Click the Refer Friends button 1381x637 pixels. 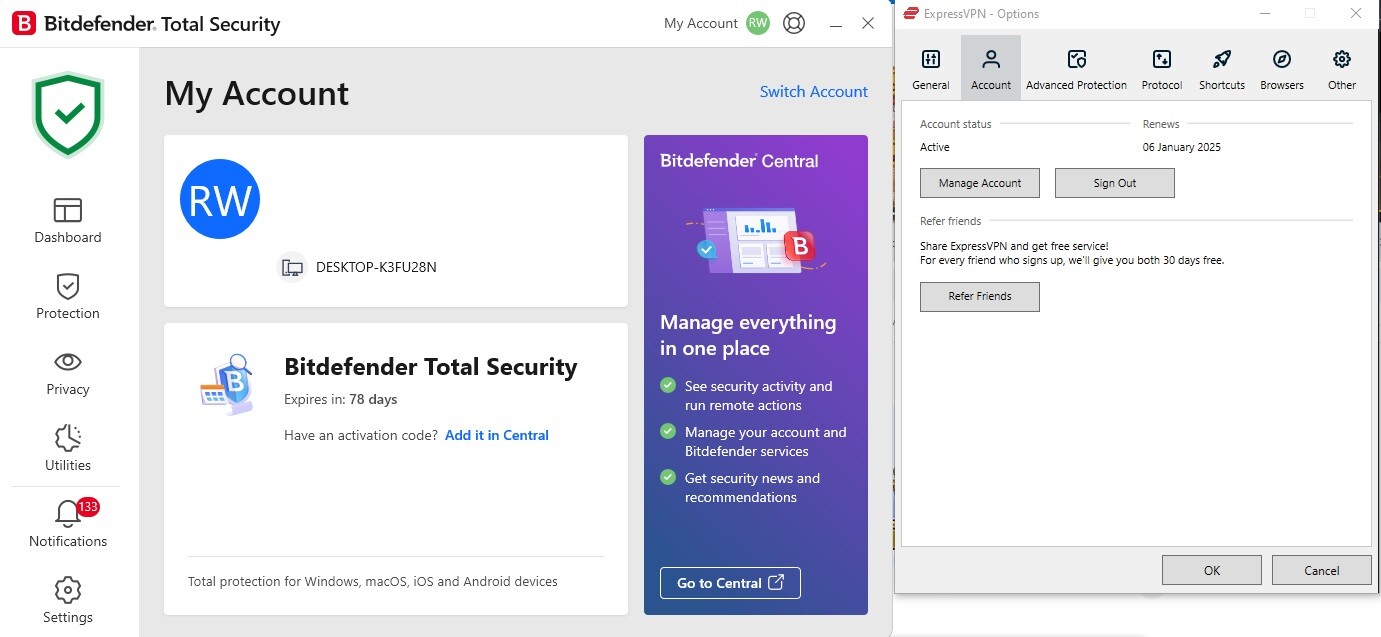pyautogui.click(x=980, y=296)
